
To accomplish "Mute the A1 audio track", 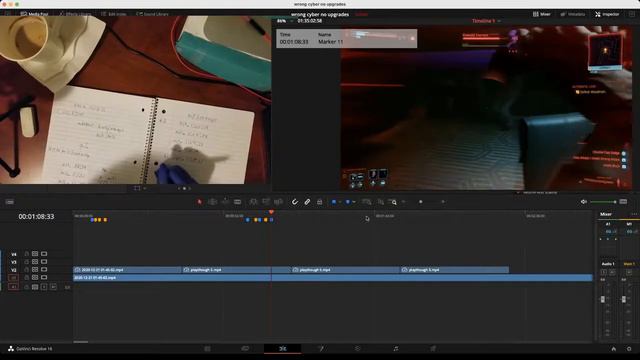I will tap(53, 287).
